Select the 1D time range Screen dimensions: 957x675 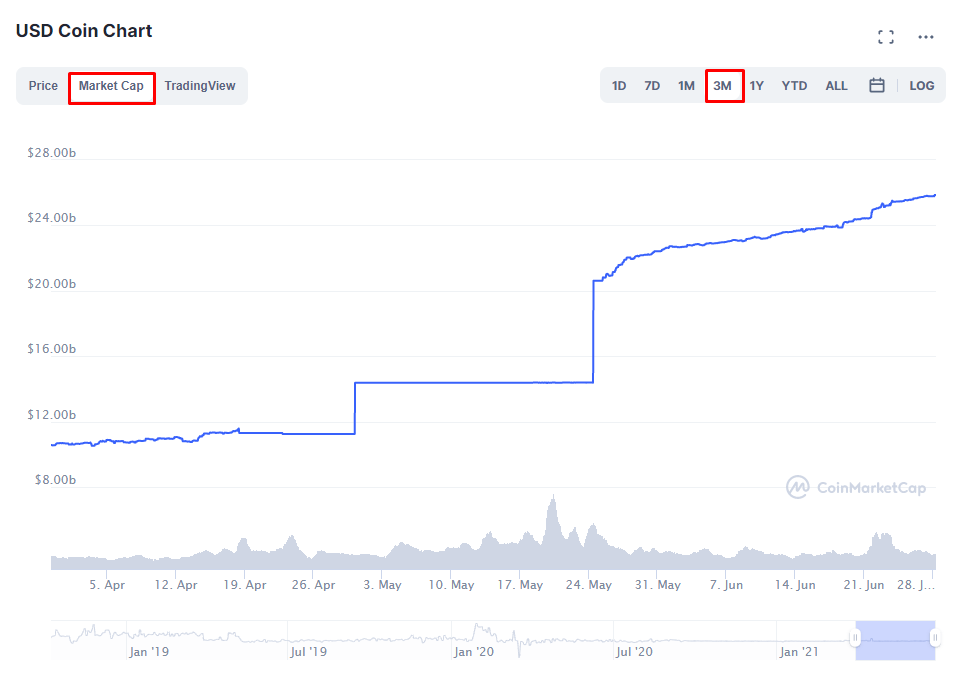click(x=618, y=86)
